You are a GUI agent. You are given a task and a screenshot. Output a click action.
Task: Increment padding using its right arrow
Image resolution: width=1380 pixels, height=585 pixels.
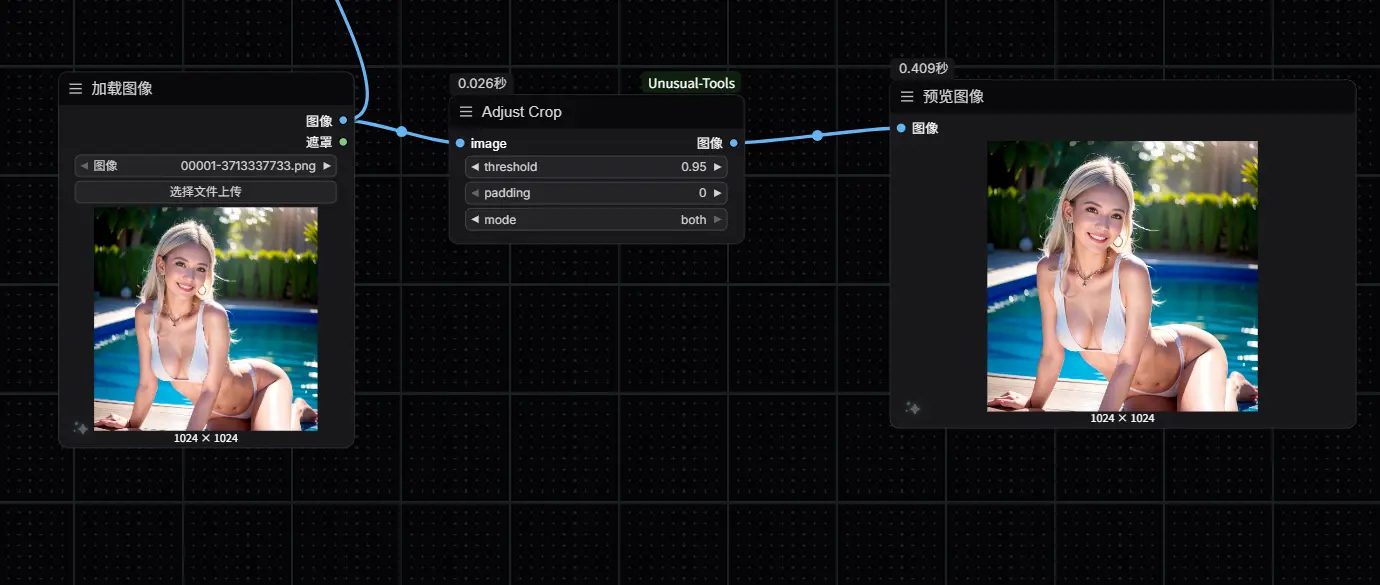point(716,193)
